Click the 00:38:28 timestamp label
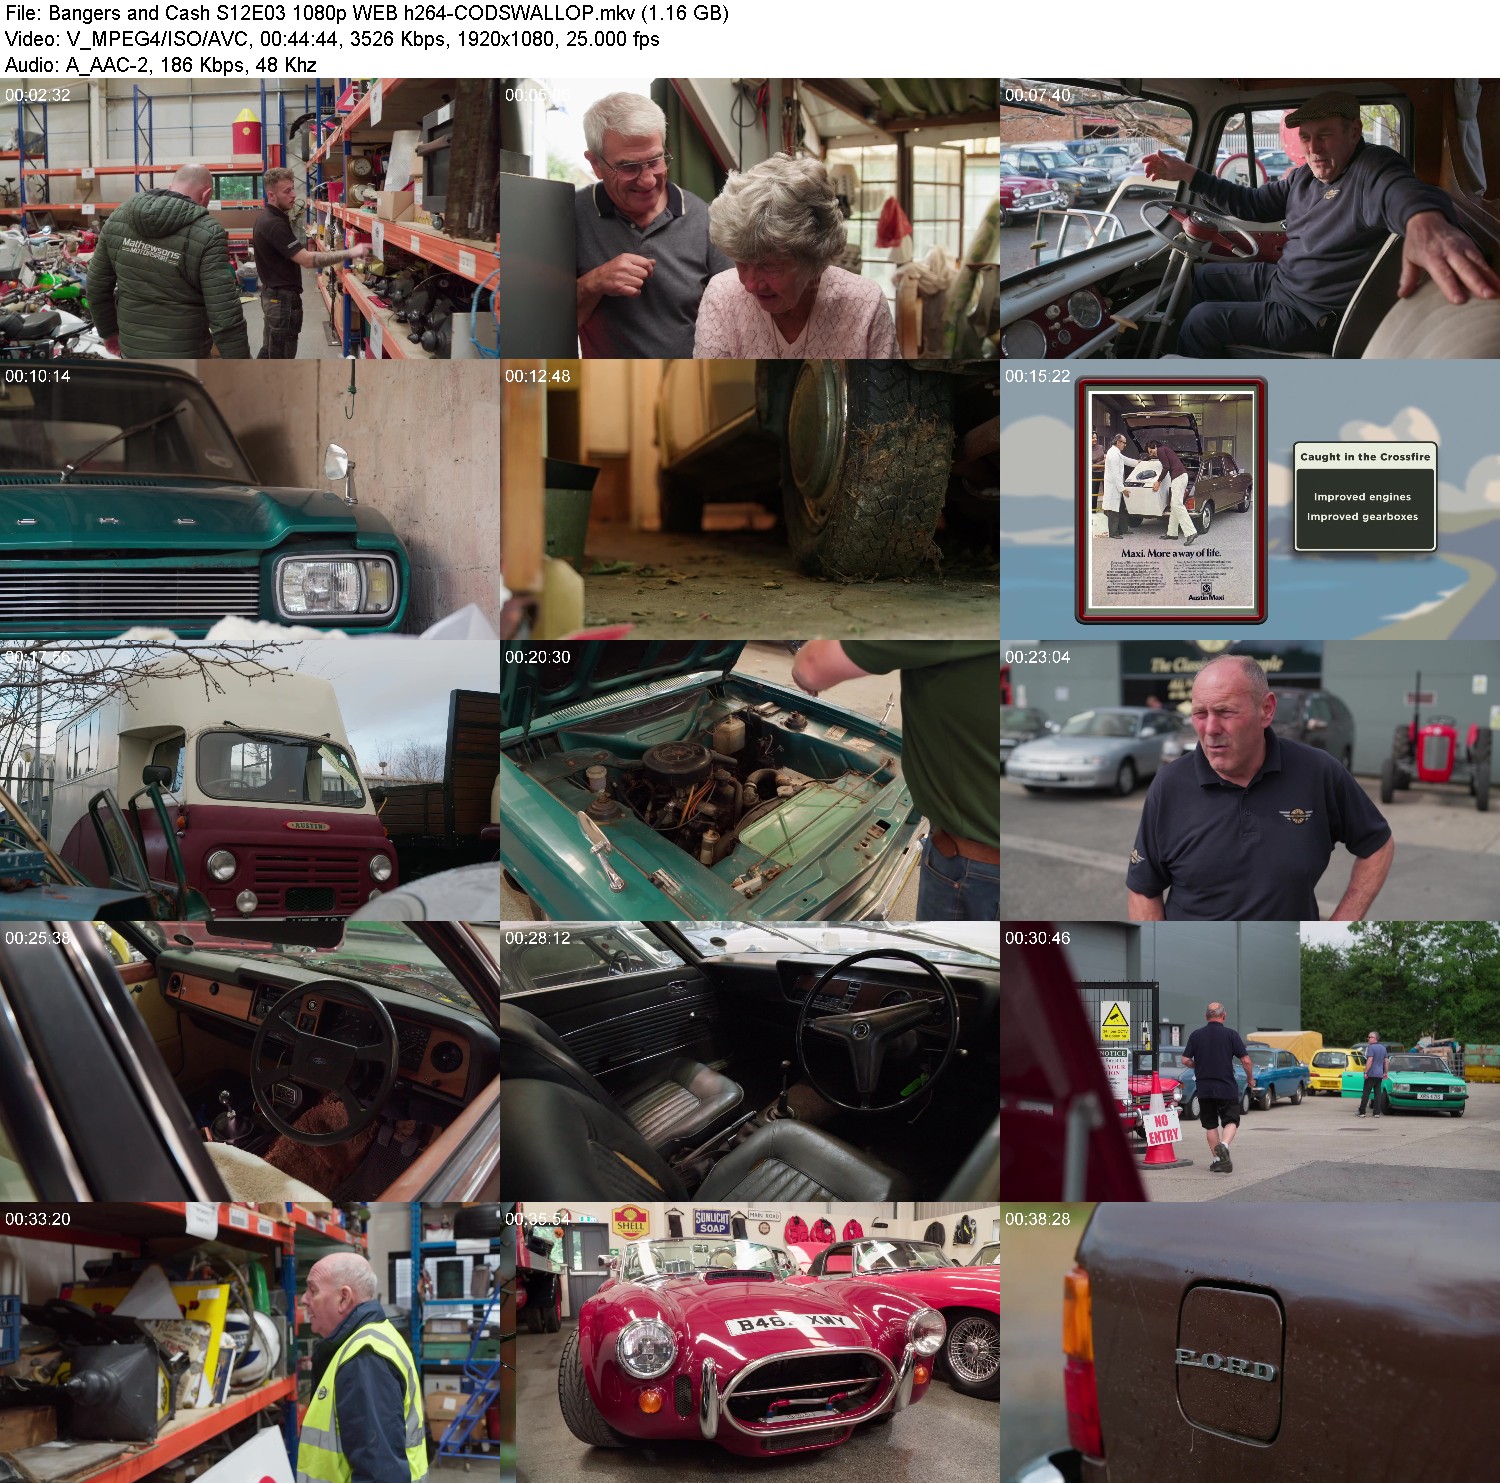Screen dimensions: 1500x1483 pos(1038,1219)
